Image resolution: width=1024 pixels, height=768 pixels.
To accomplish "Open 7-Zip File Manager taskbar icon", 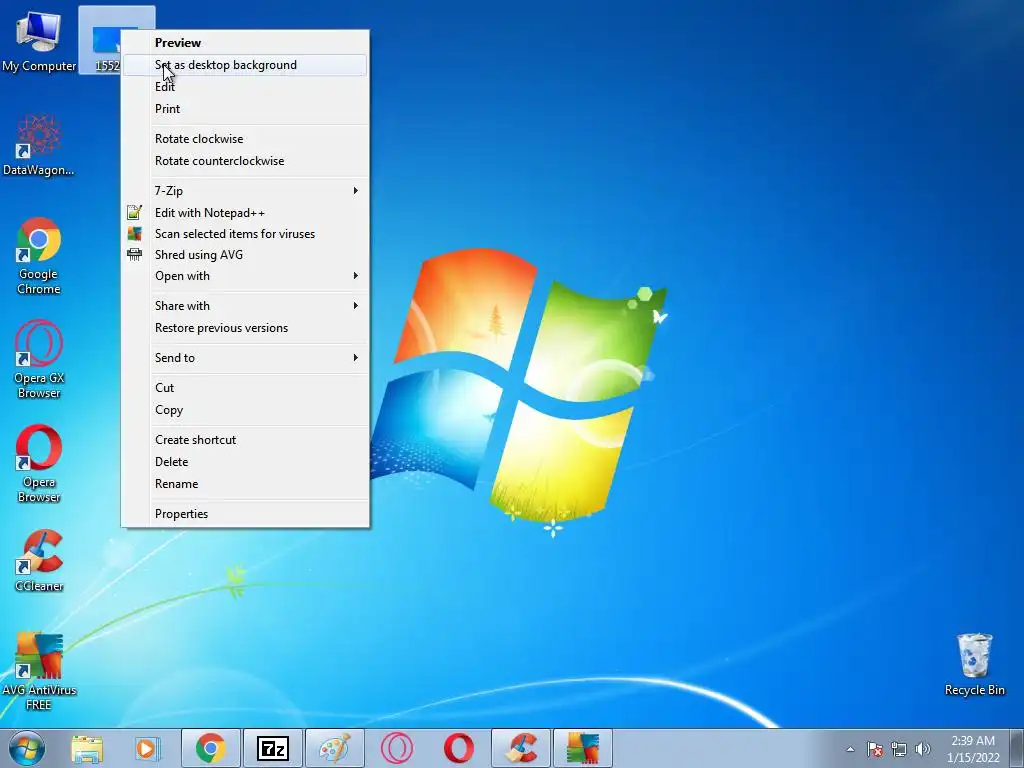I will [272, 748].
